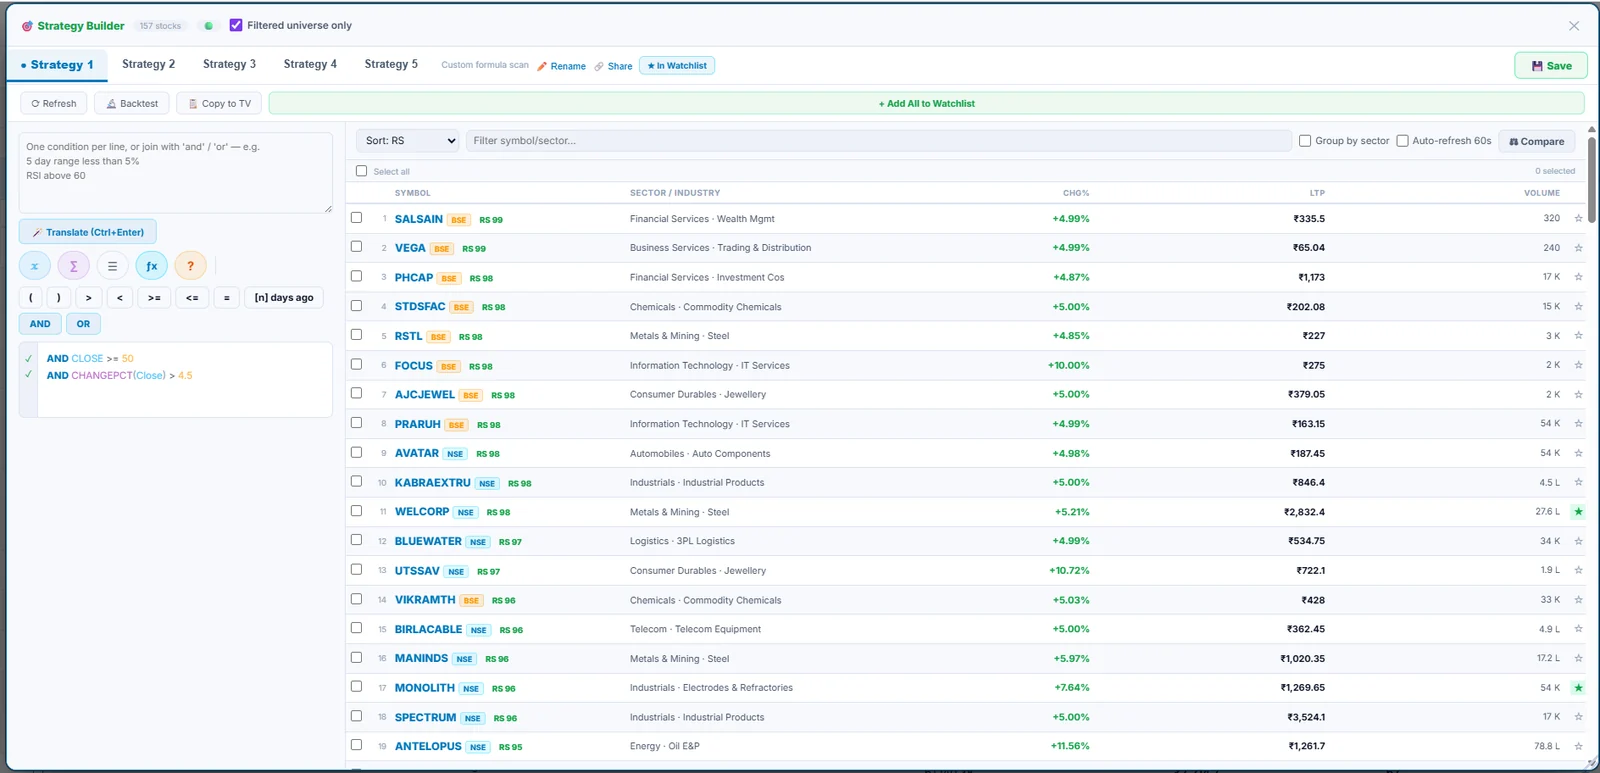Click the results list vertical scrollbar

pos(1591,180)
